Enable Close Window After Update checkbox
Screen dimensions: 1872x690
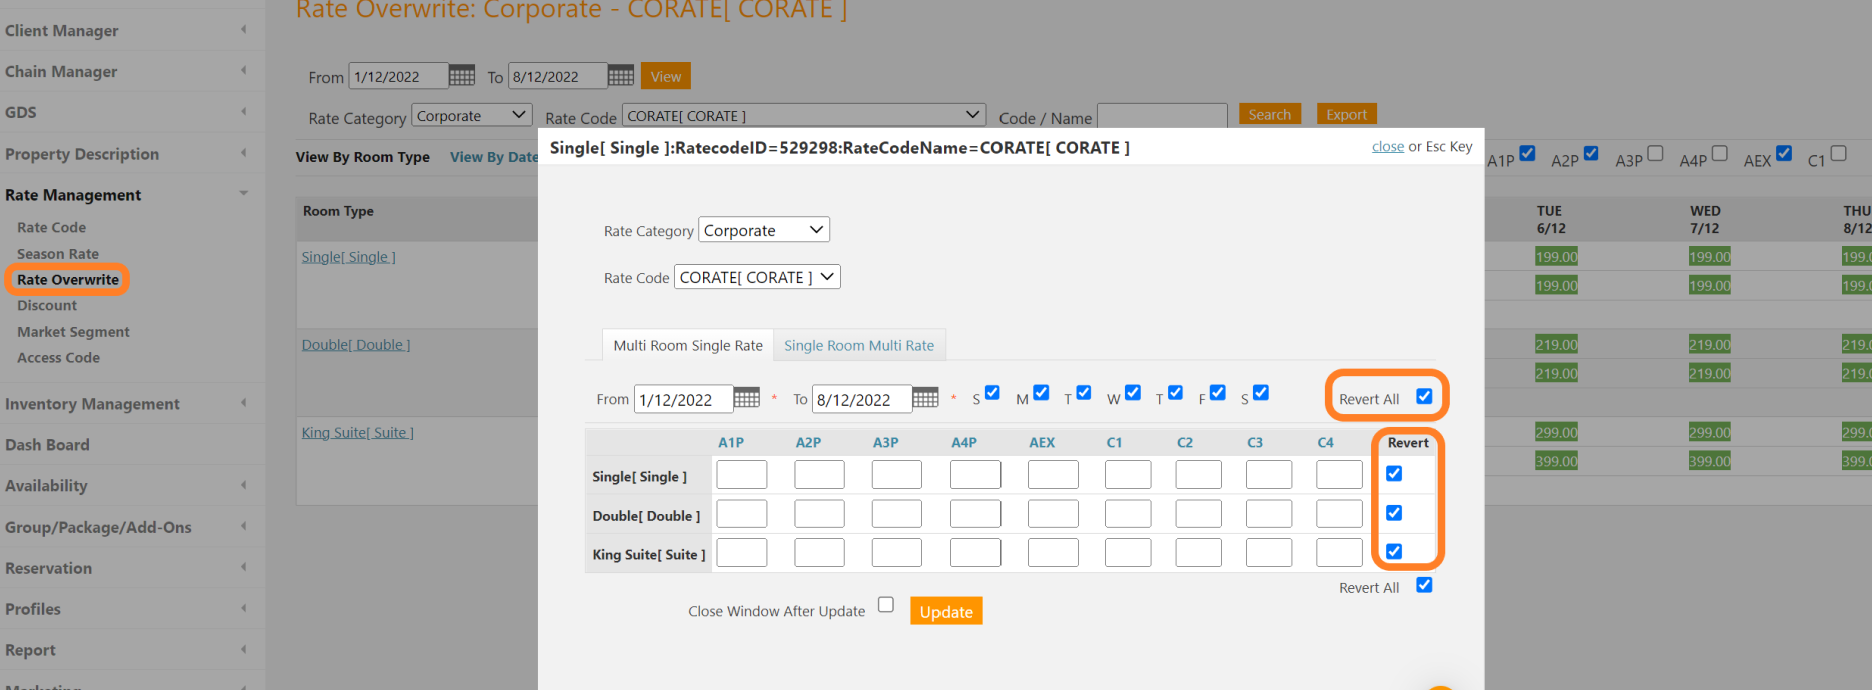pos(886,604)
